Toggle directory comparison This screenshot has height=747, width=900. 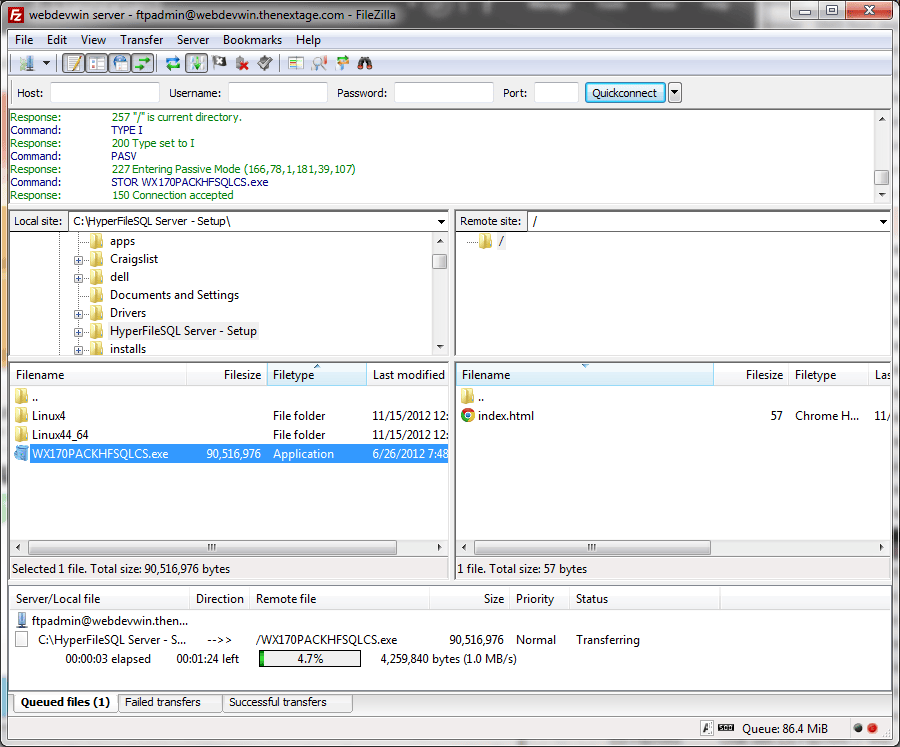[x=319, y=63]
